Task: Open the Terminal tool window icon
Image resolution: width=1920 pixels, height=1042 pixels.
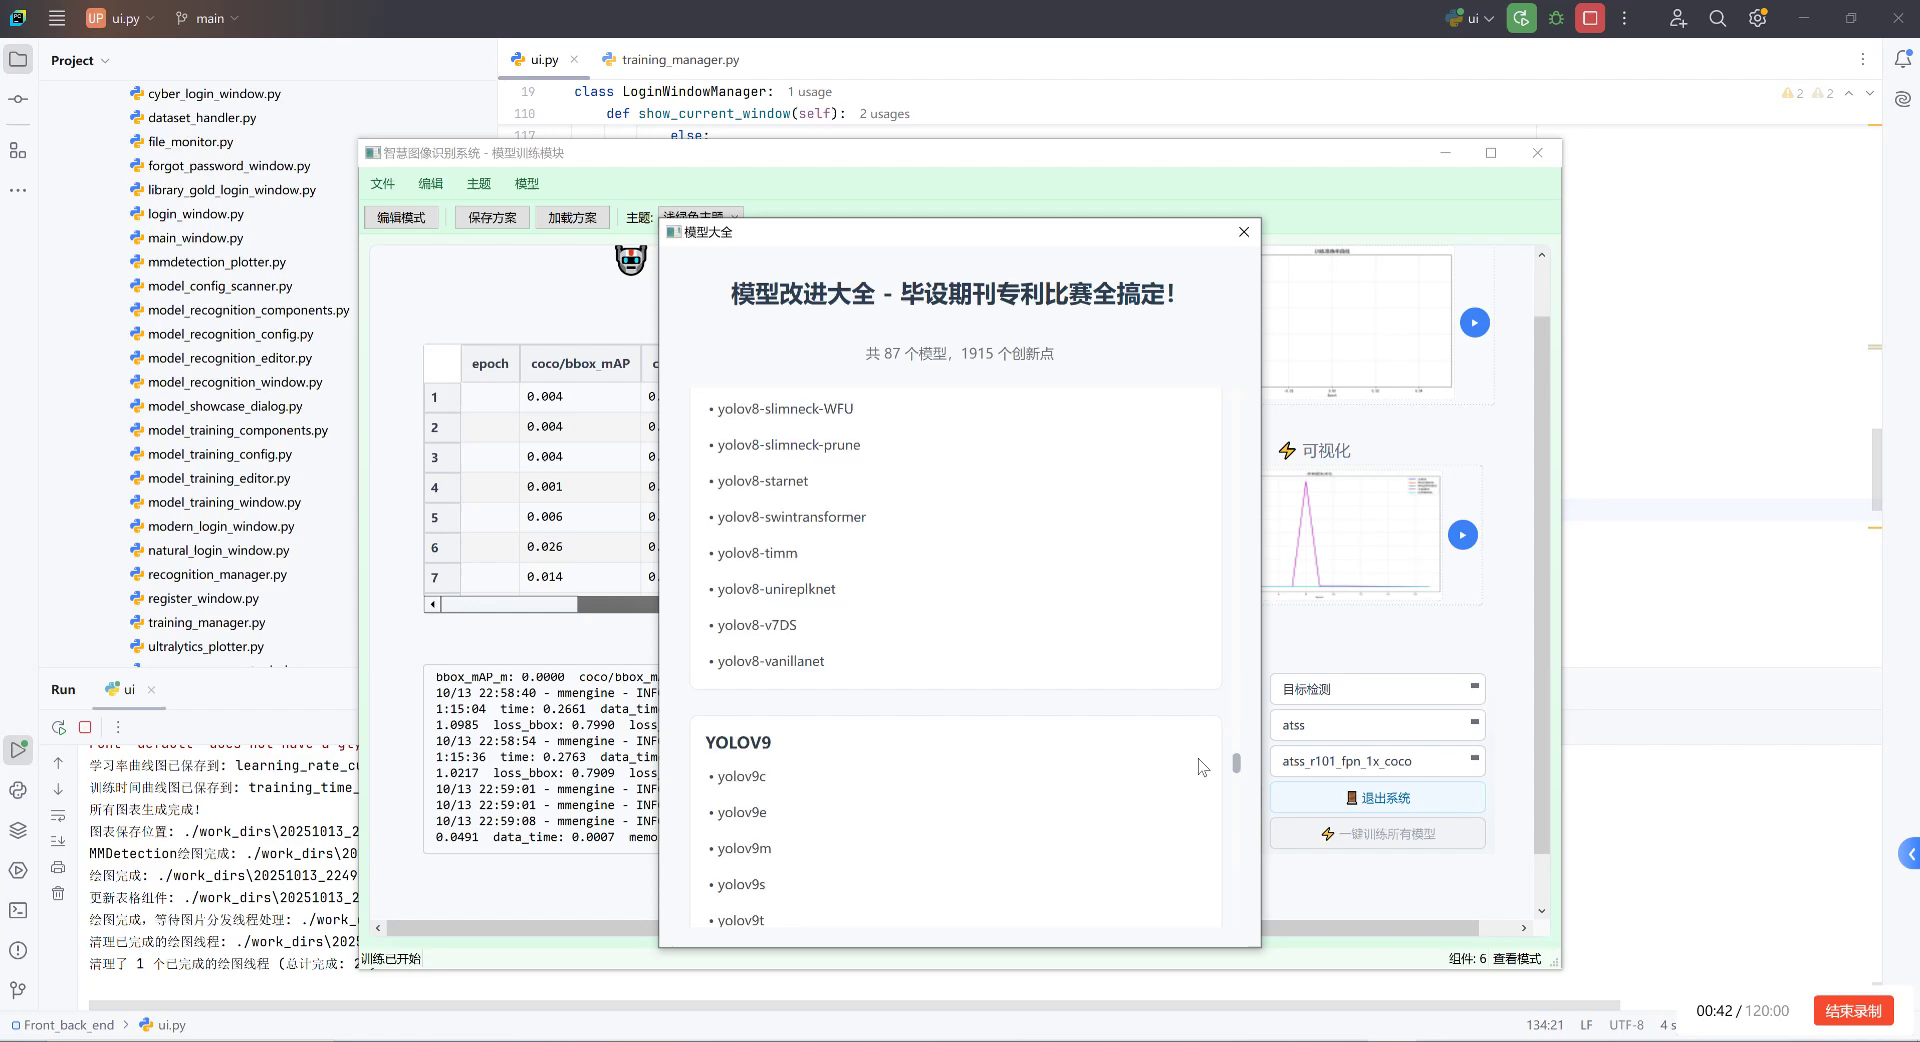Action: pyautogui.click(x=18, y=910)
